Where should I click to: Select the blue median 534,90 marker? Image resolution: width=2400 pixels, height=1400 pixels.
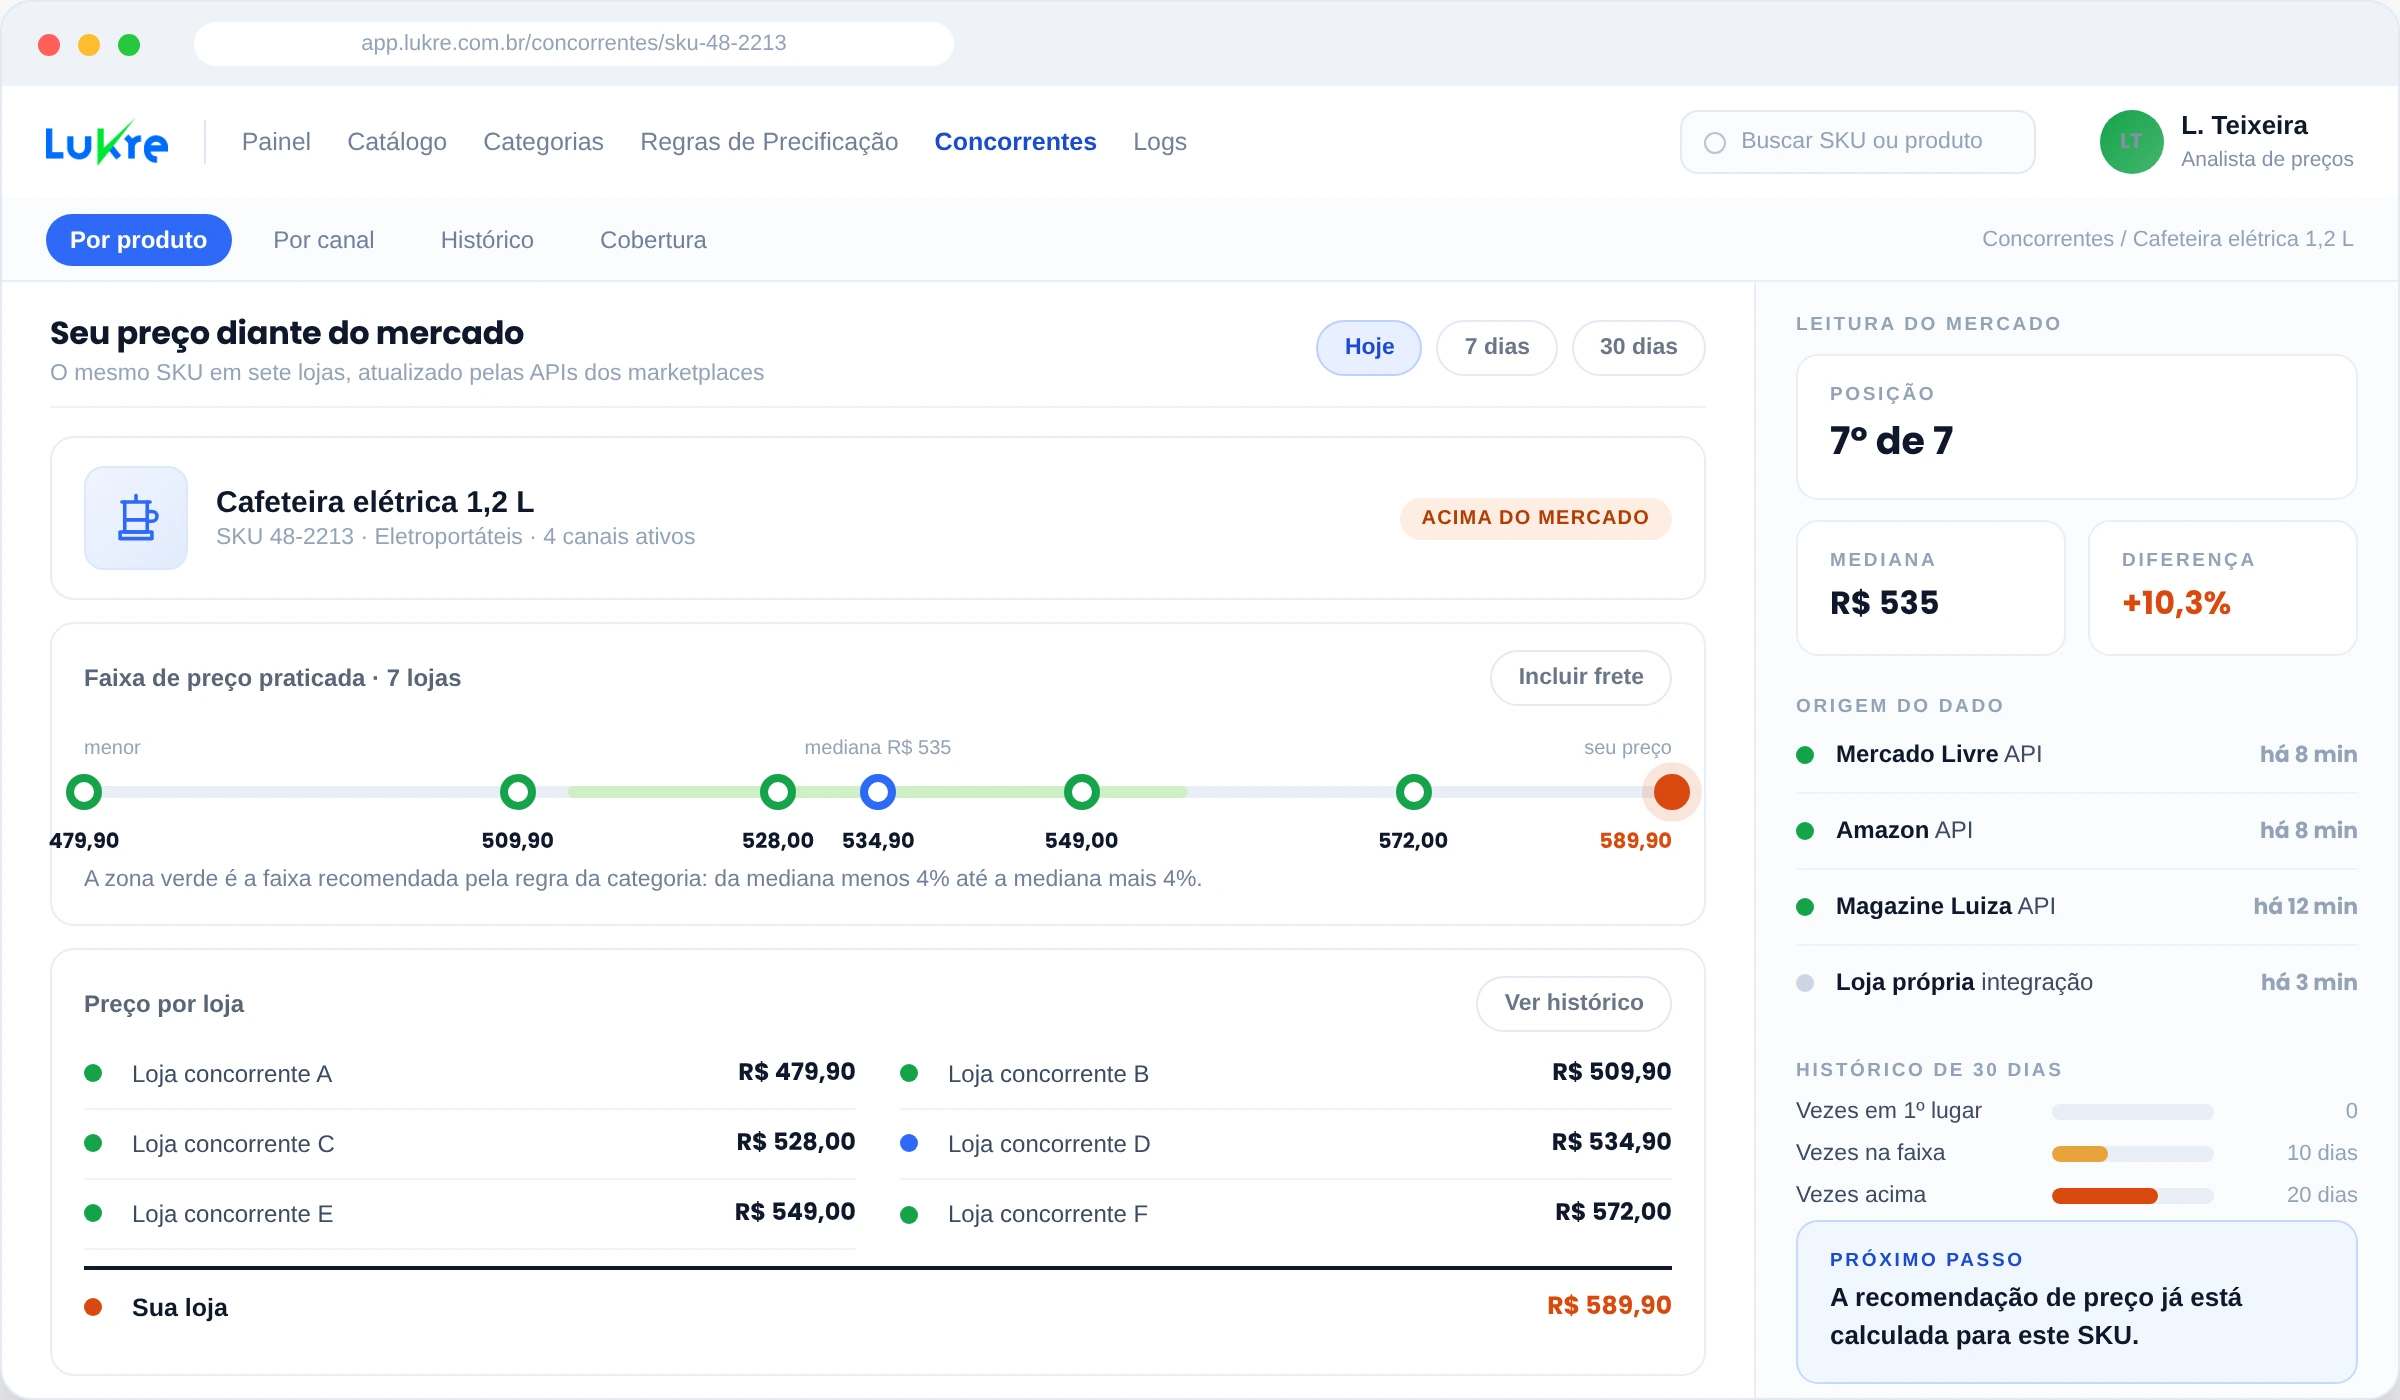pyautogui.click(x=878, y=792)
